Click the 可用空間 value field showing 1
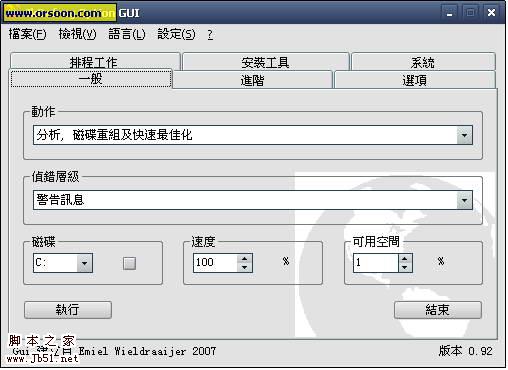The height and width of the screenshot is (370, 508). click(376, 263)
